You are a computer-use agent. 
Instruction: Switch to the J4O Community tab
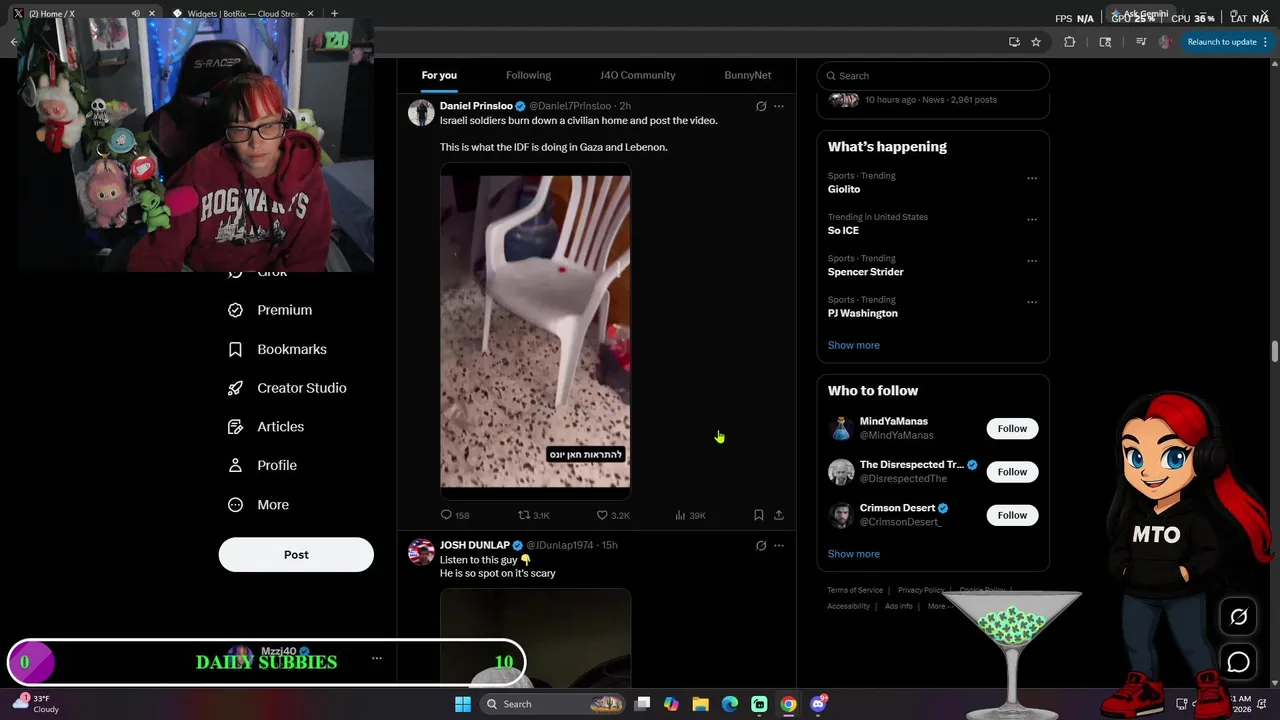tap(637, 75)
